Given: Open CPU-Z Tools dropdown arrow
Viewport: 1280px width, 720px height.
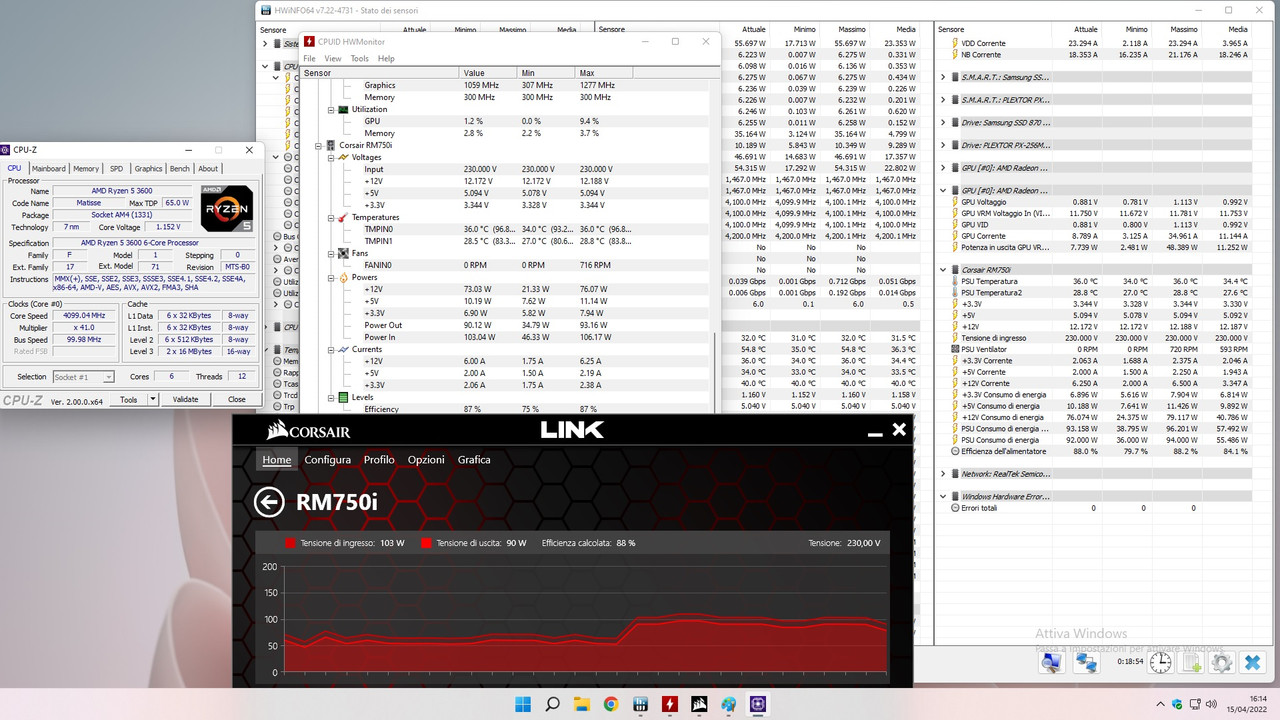Looking at the screenshot, I should 153,399.
